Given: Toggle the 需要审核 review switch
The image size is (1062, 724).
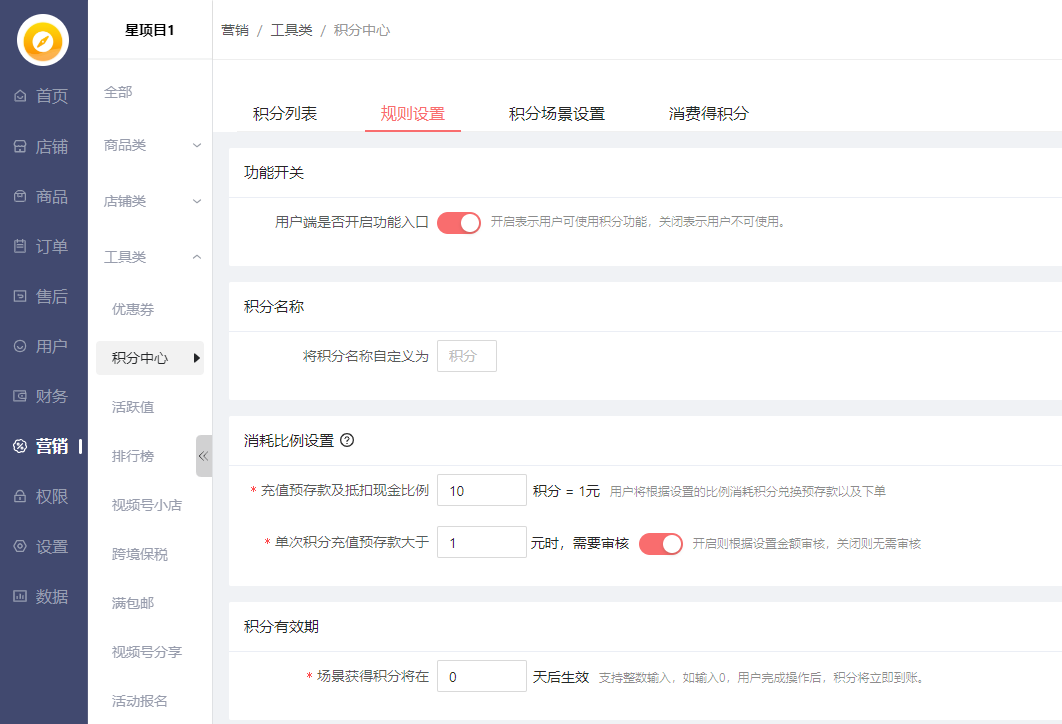Looking at the screenshot, I should coord(660,543).
